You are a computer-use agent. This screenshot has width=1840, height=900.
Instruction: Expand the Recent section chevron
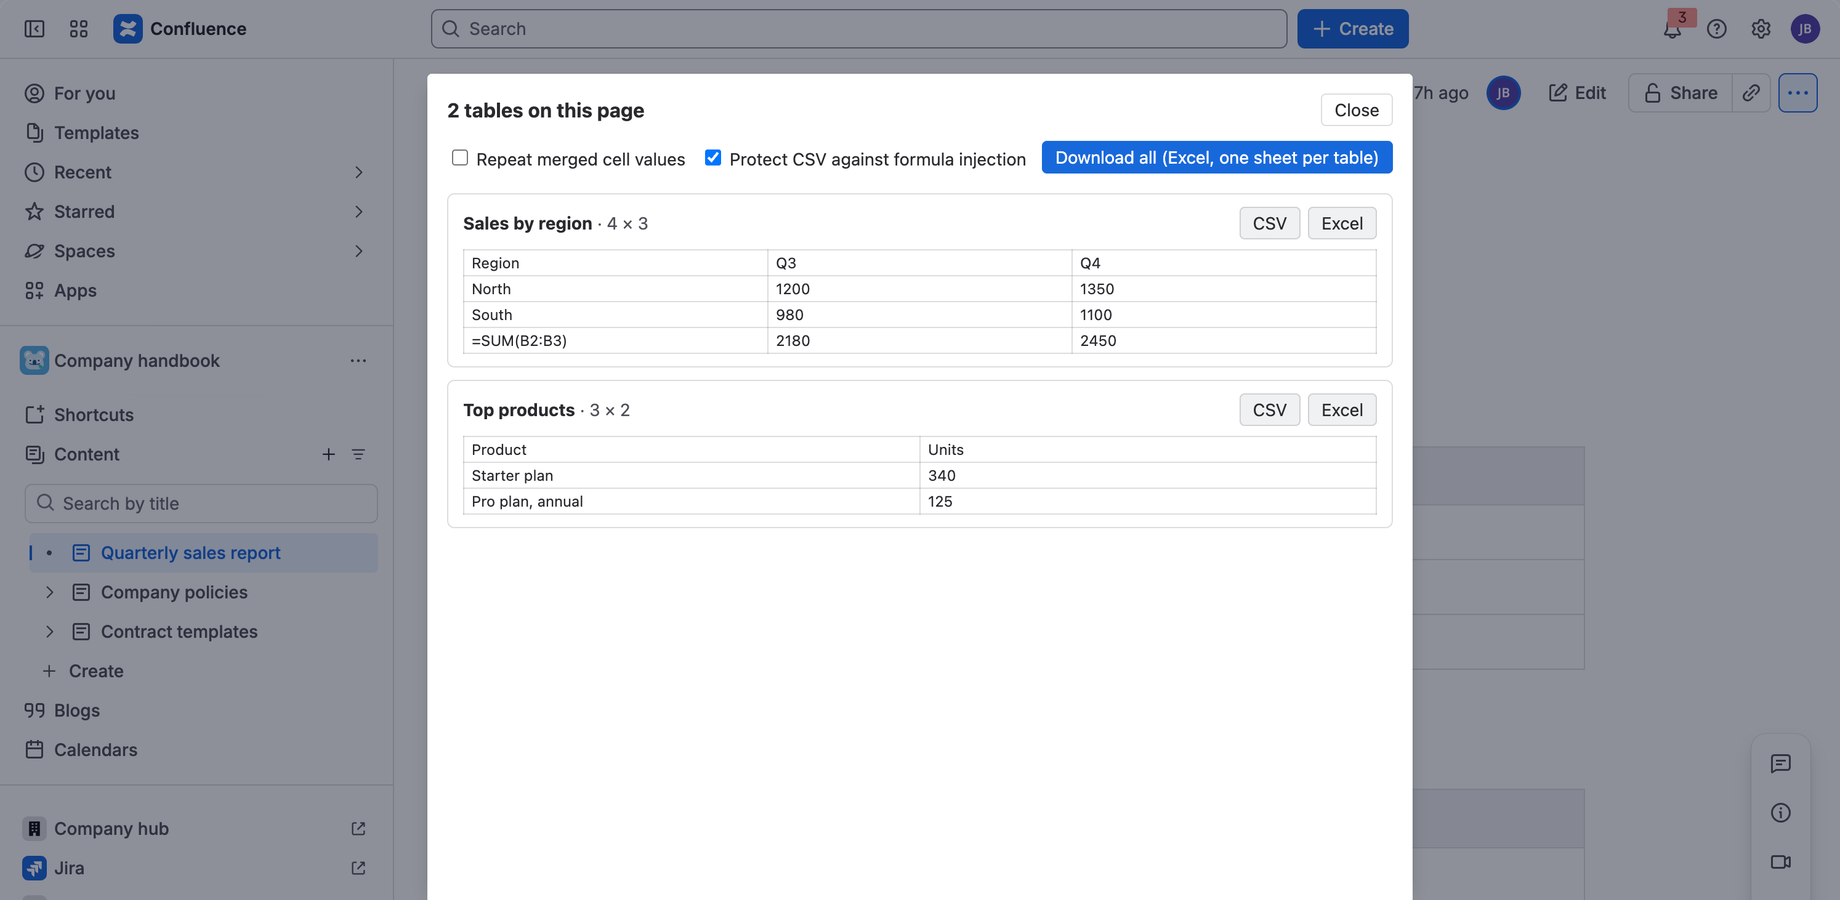pyautogui.click(x=359, y=172)
